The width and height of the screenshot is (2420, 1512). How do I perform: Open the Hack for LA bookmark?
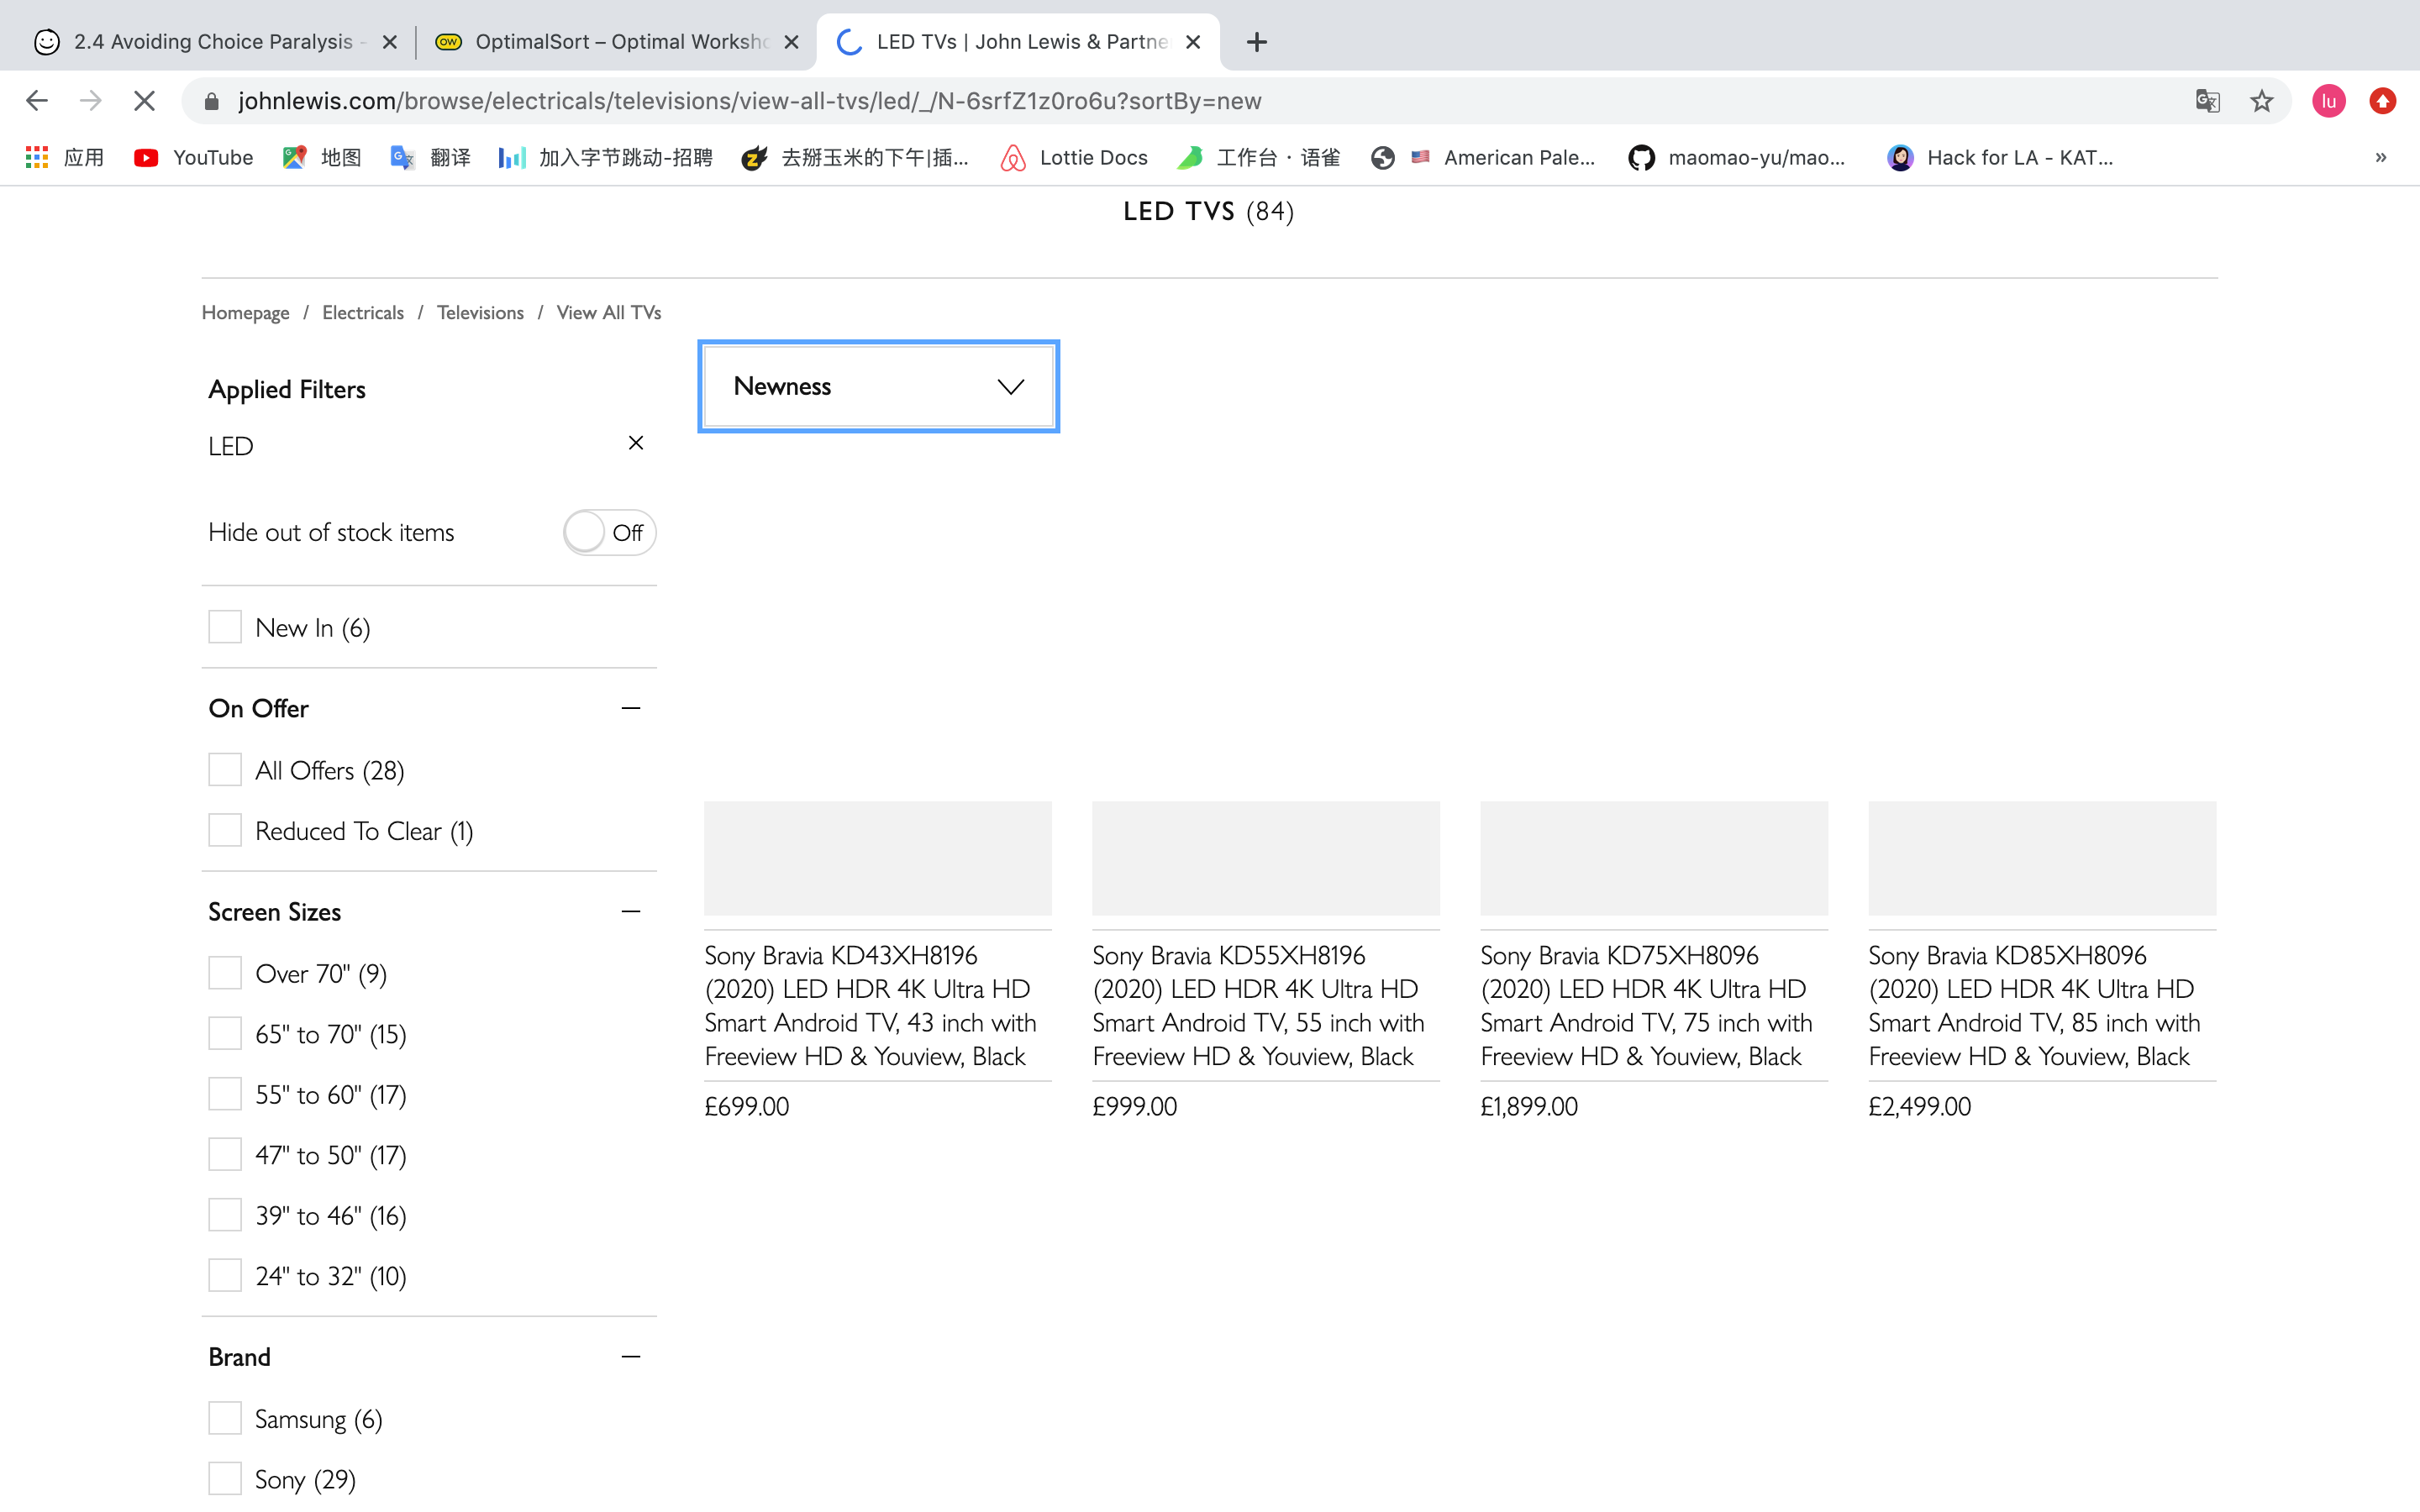(2000, 157)
